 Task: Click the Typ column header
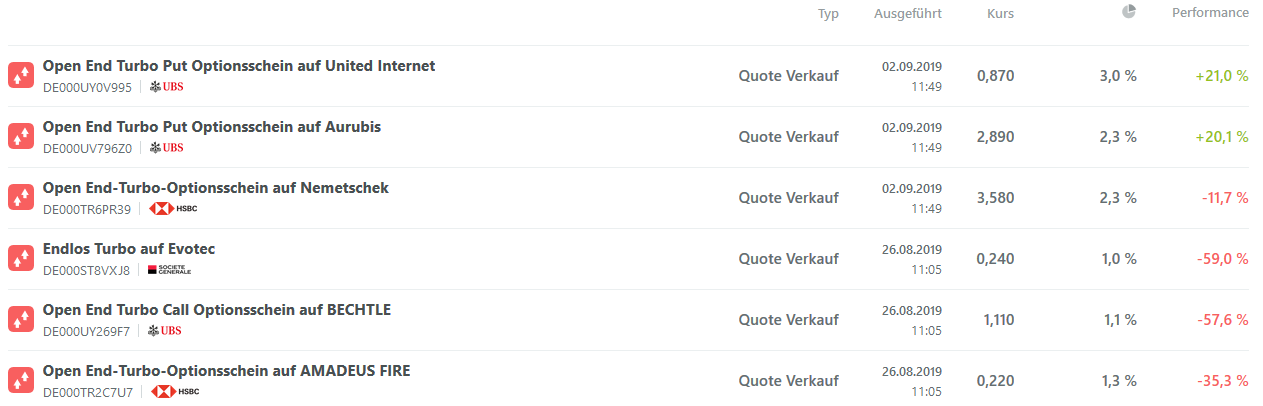tap(828, 14)
